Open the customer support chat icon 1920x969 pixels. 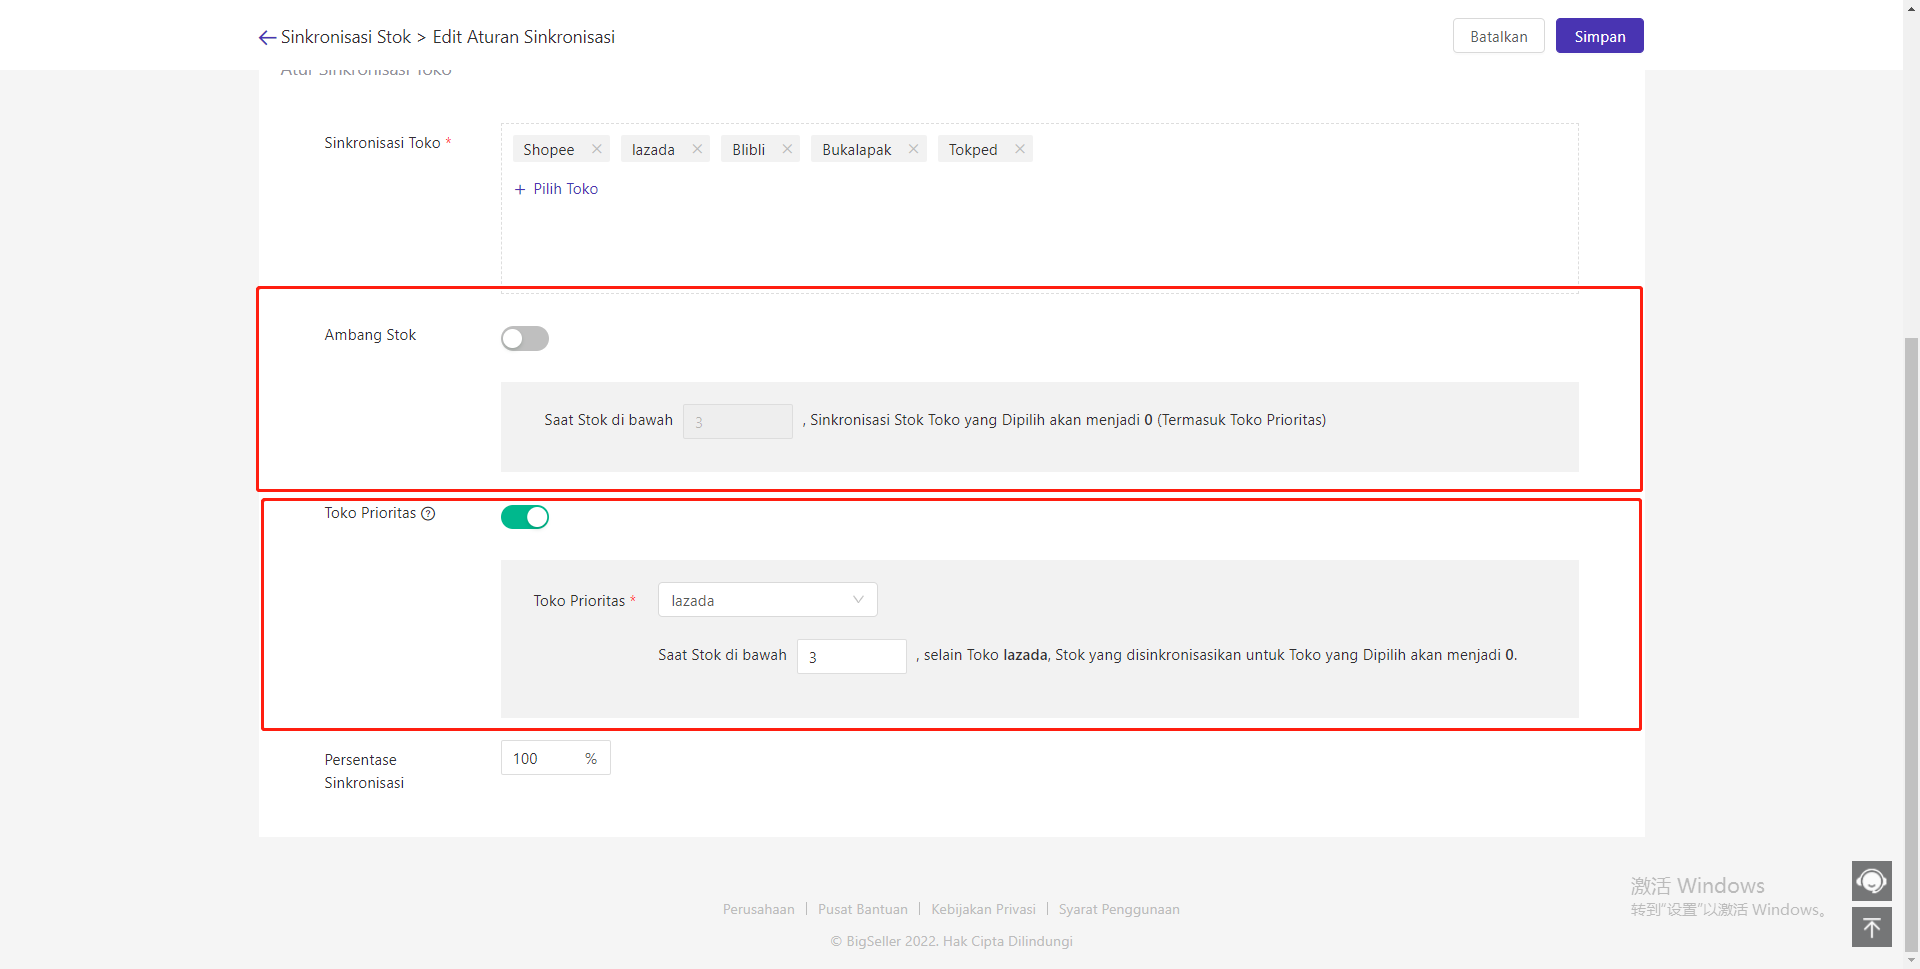point(1871,881)
